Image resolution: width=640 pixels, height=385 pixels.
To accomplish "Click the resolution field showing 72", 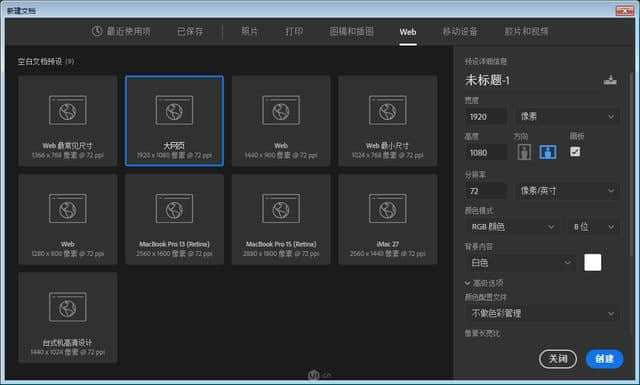I will coord(486,191).
